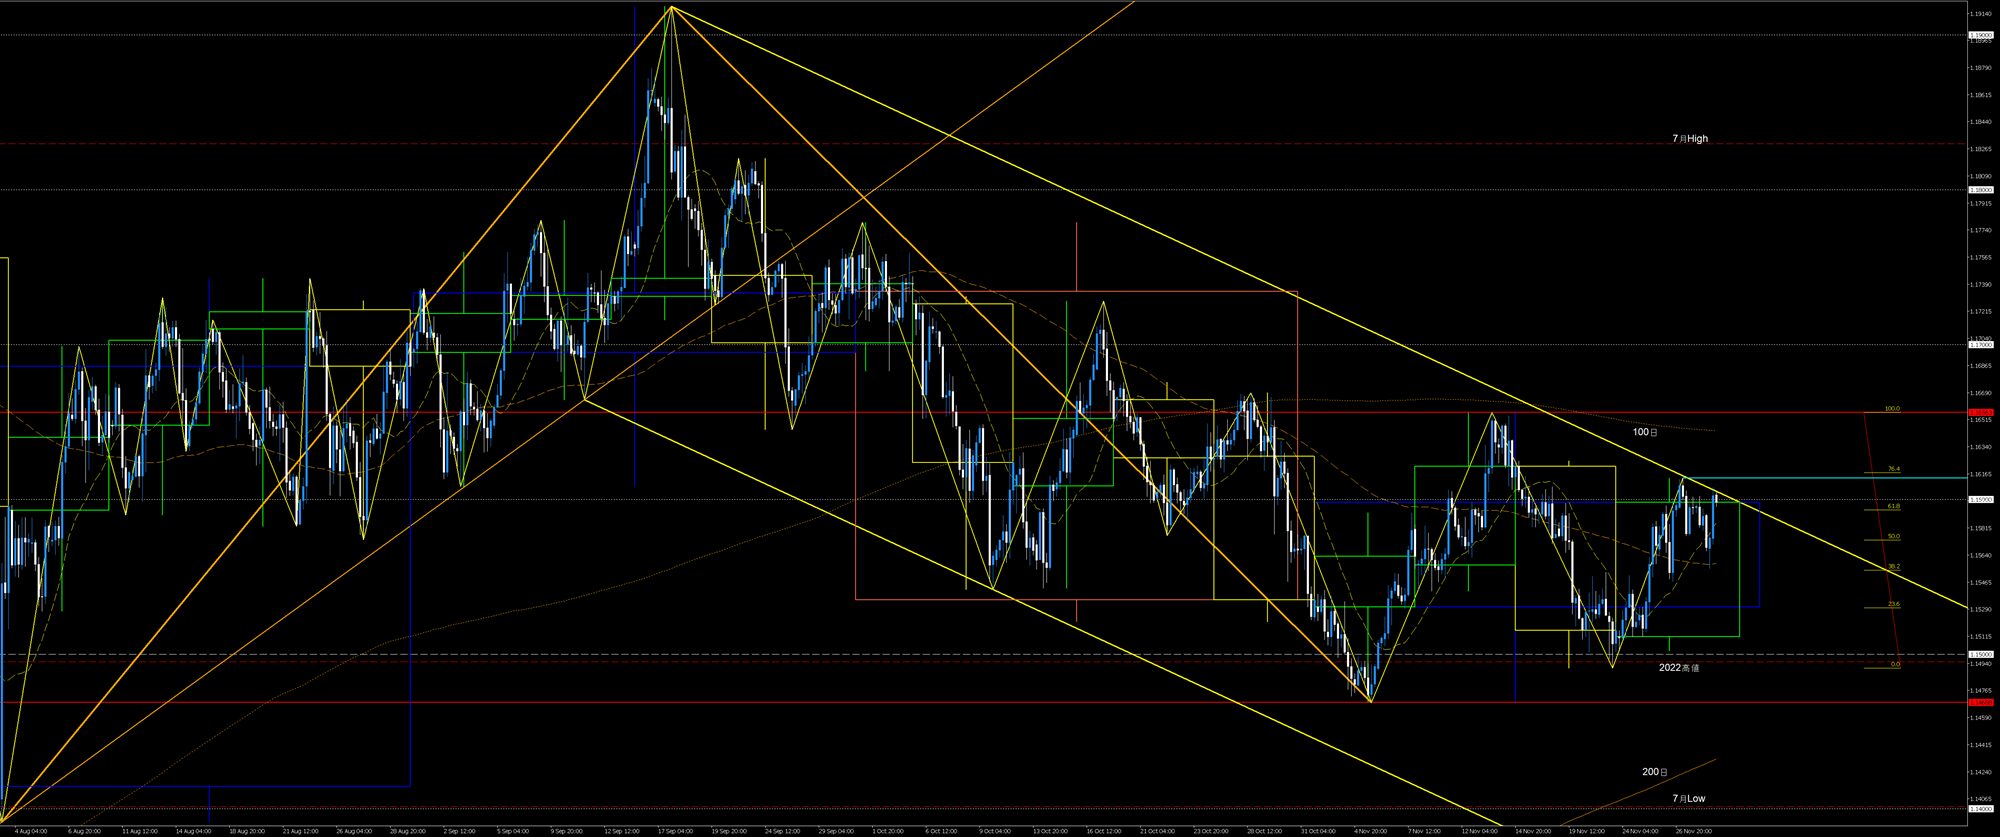Click the 7月Low chart label
The width and height of the screenshot is (2000, 837).
tap(1688, 798)
